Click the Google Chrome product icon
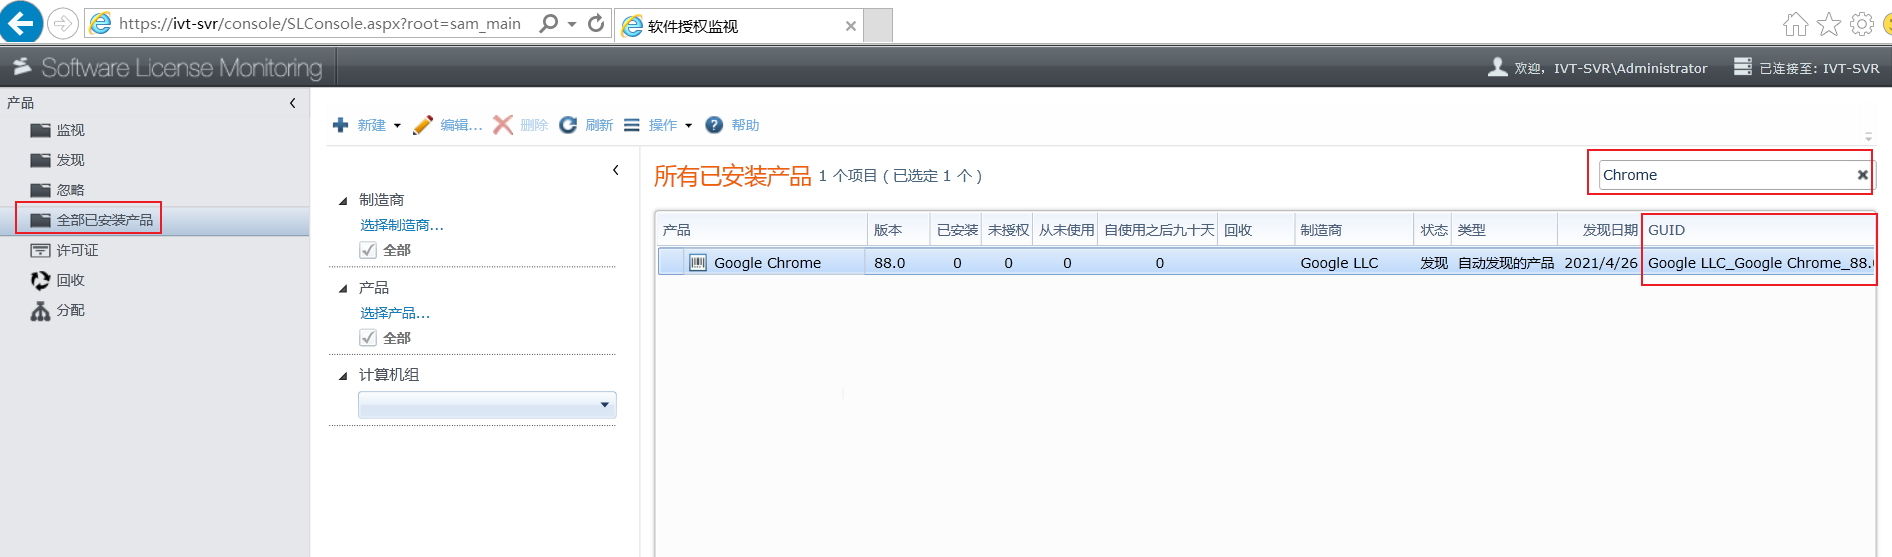This screenshot has height=557, width=1892. pyautogui.click(x=698, y=263)
